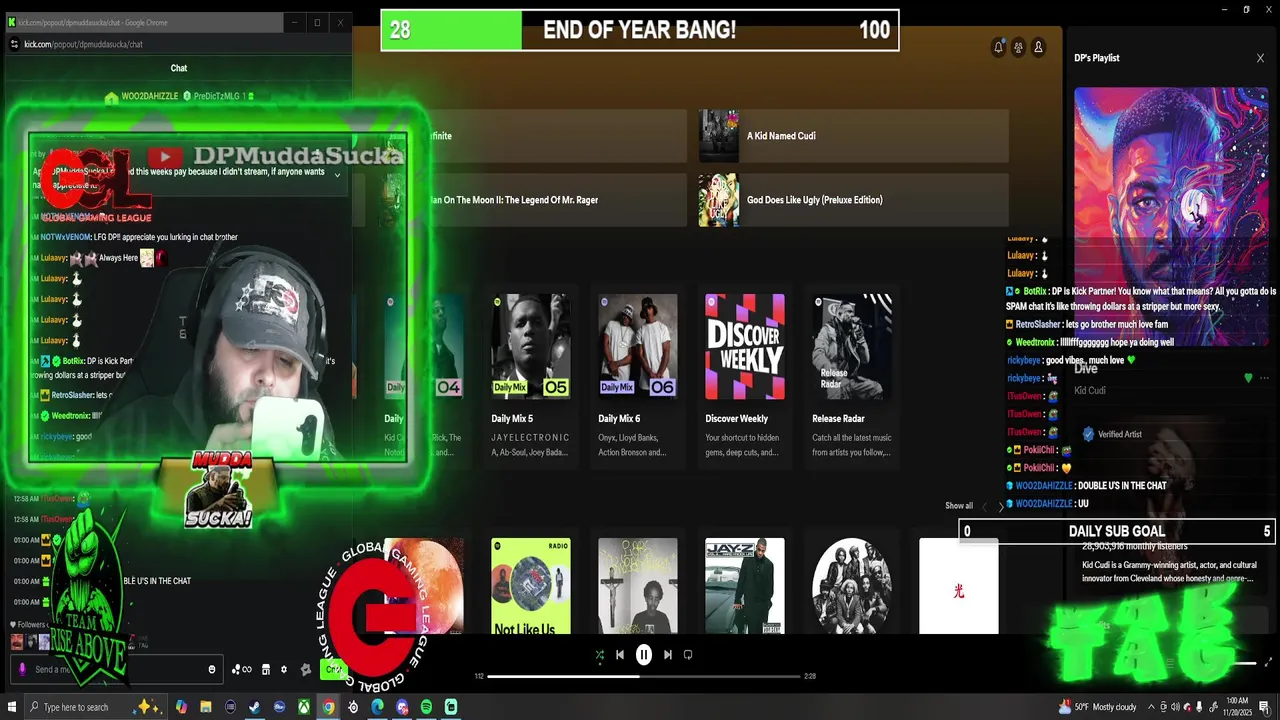The width and height of the screenshot is (1280, 720).
Task: Close the DP's Playlist side panel
Action: pos(1260,58)
